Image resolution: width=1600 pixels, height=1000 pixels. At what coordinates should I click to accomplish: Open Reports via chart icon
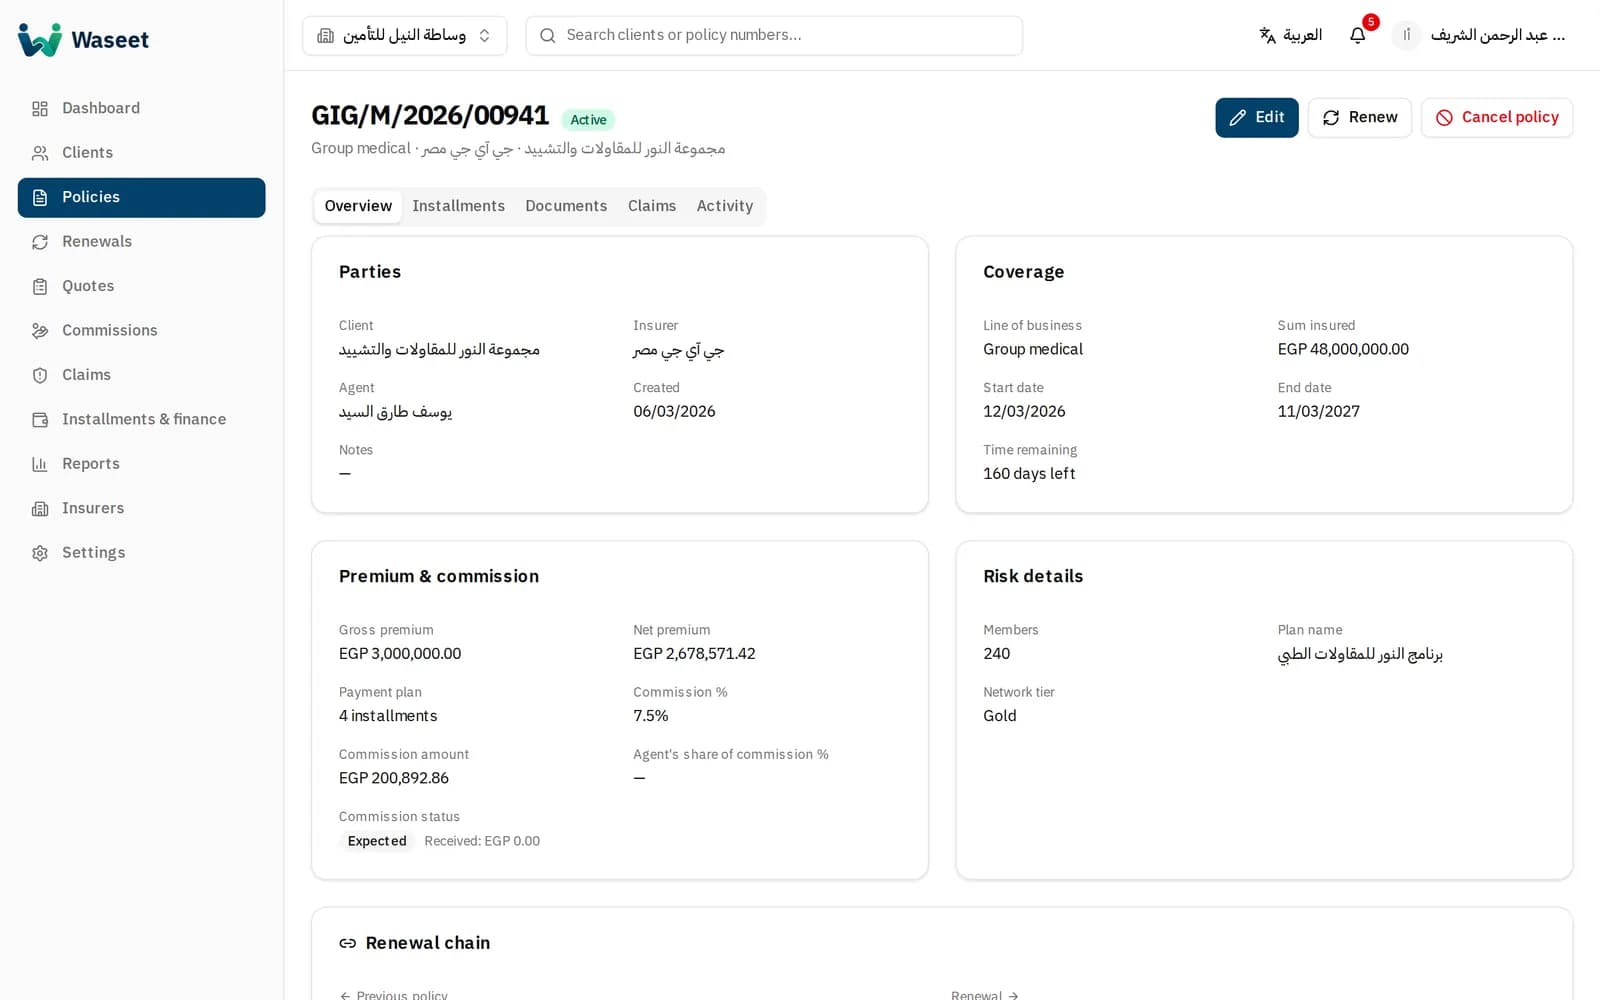click(40, 464)
